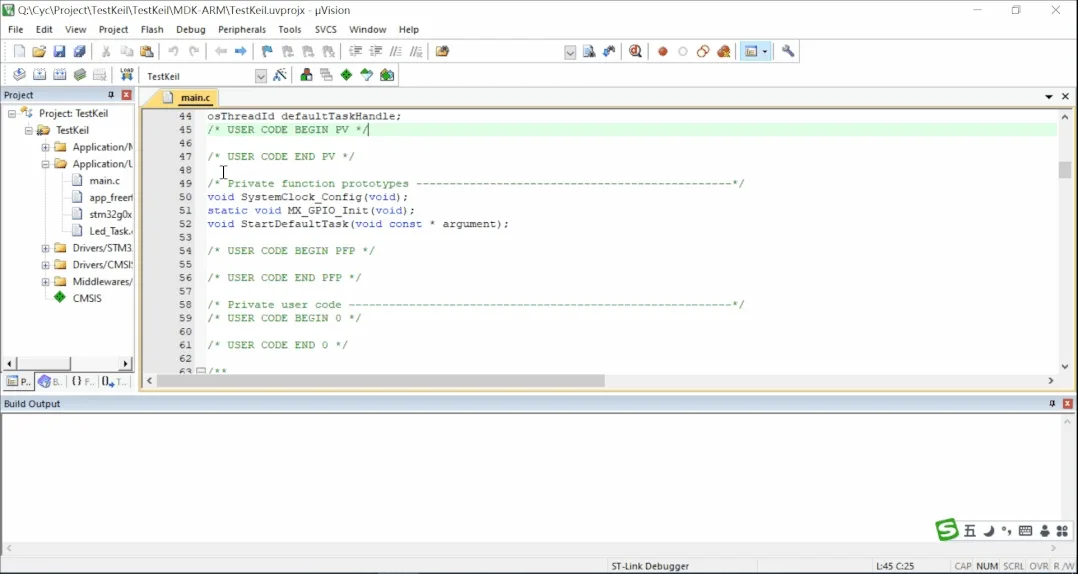Image resolution: width=1078 pixels, height=574 pixels.
Task: Open Options for Target magic wand
Action: tap(280, 75)
